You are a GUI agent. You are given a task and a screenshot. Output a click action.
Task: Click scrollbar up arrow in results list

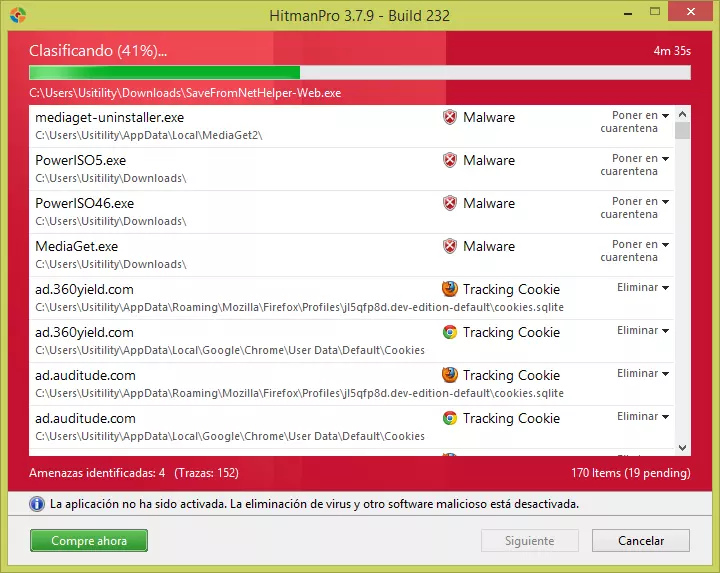[682, 114]
